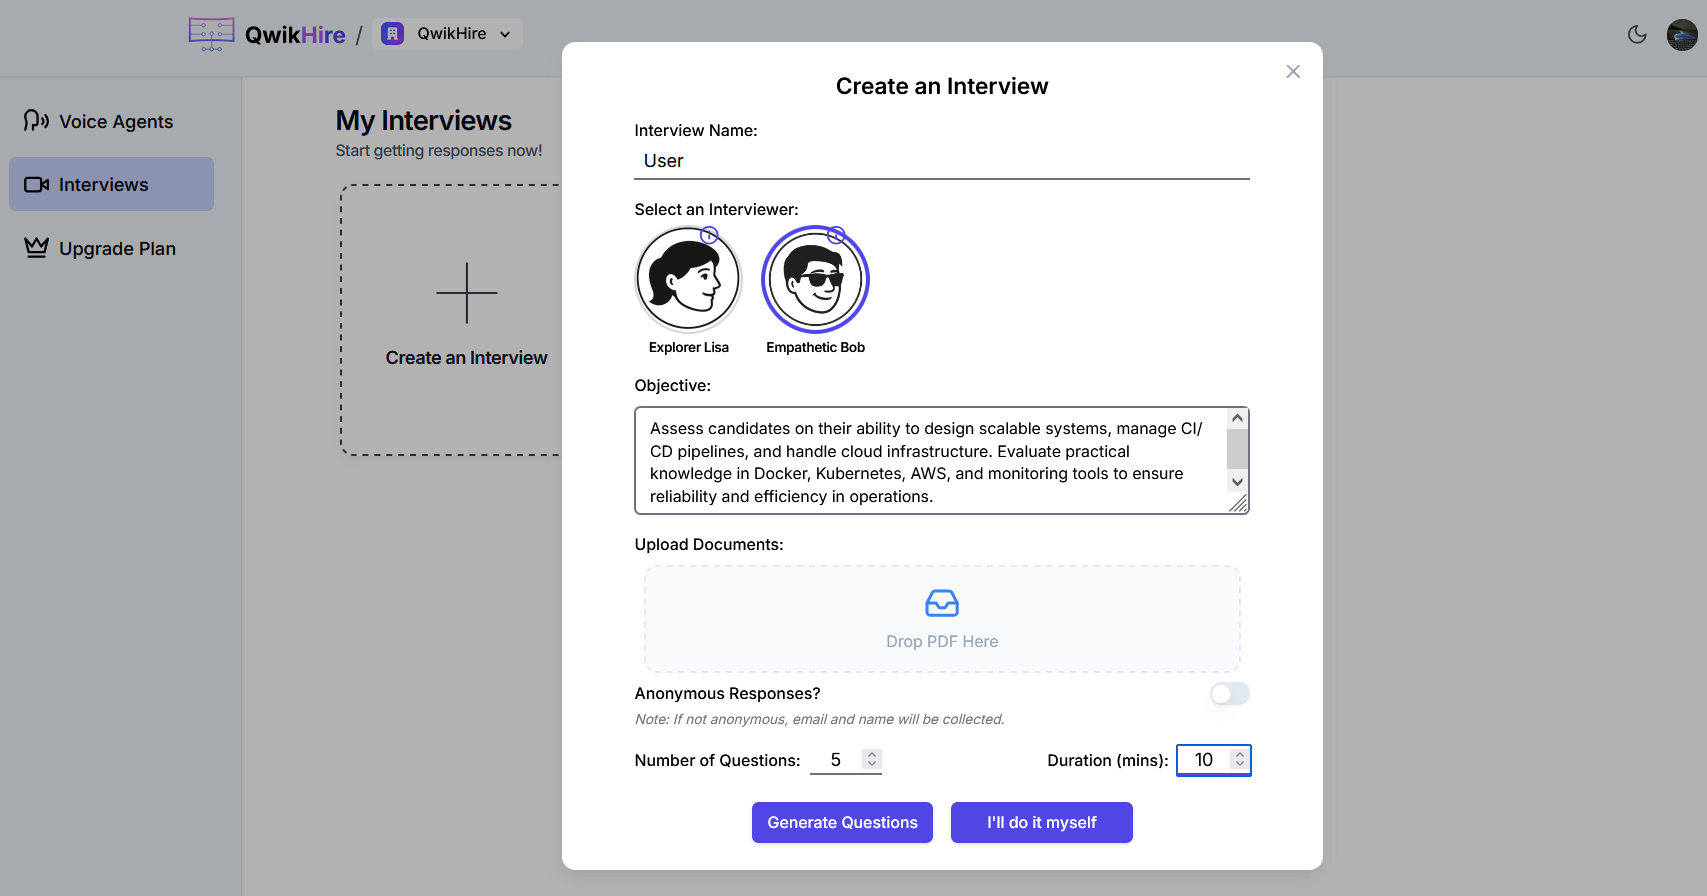Click the info icon on Explorer Lisa
Image resolution: width=1707 pixels, height=896 pixels.
709,235
